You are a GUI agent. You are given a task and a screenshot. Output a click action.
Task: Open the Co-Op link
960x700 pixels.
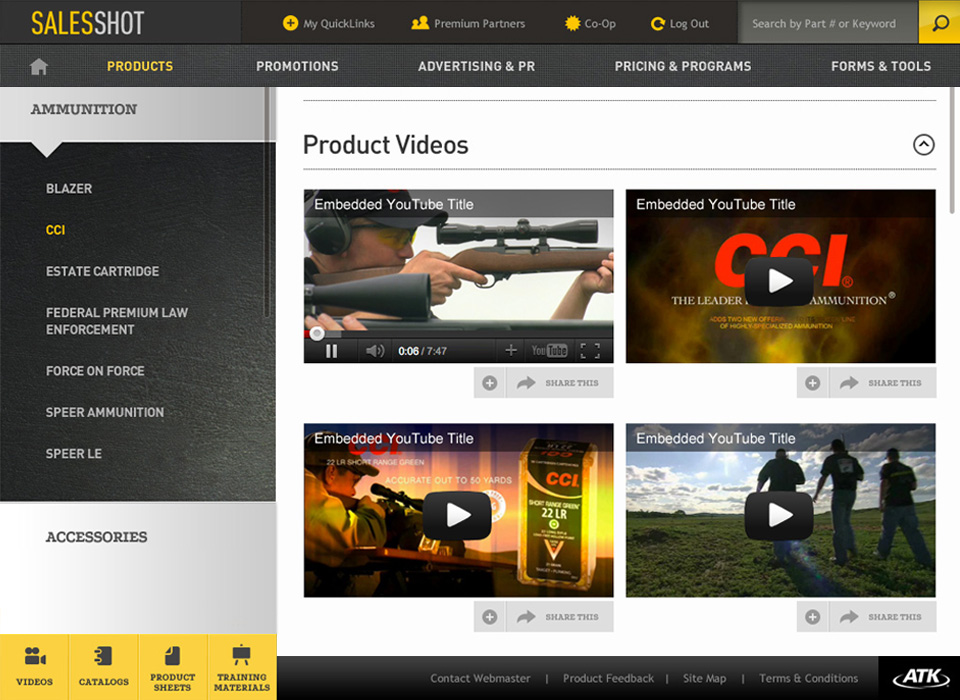coord(590,23)
